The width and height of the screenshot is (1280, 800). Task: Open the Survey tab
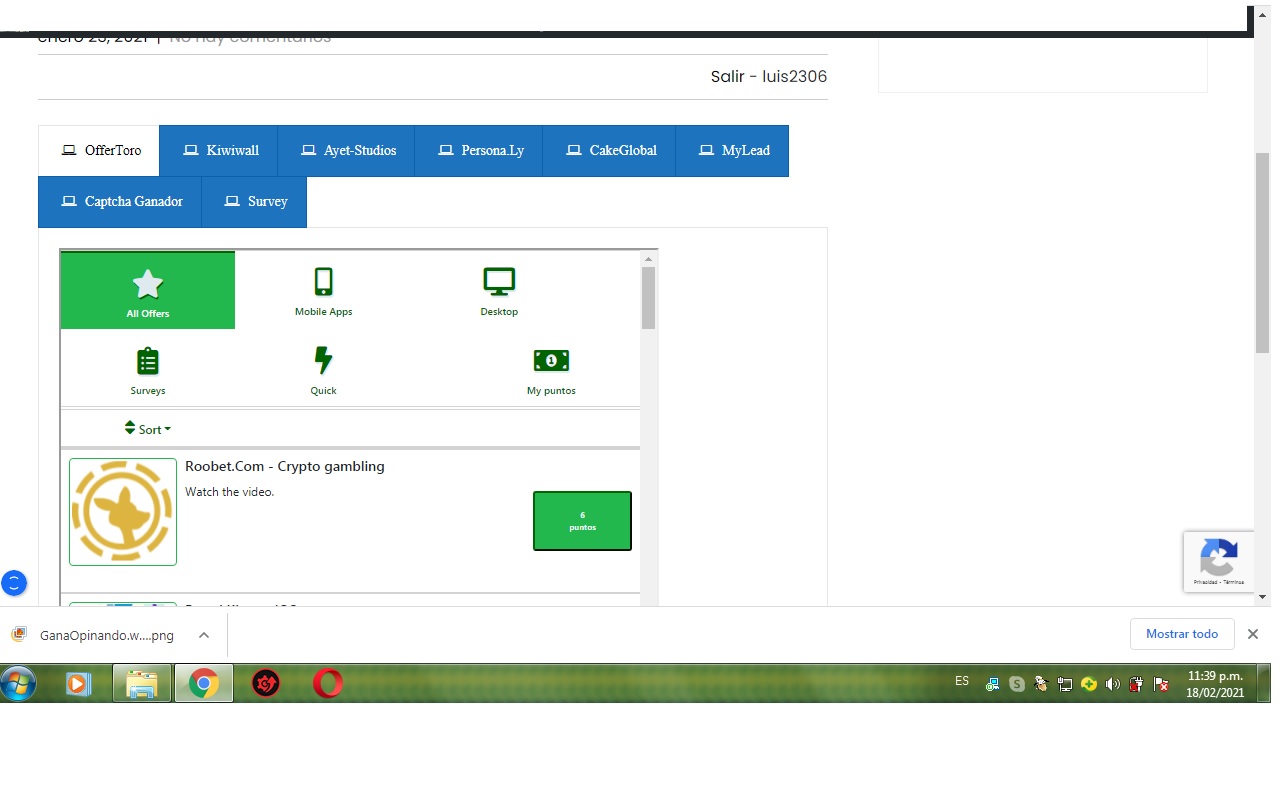pos(255,202)
